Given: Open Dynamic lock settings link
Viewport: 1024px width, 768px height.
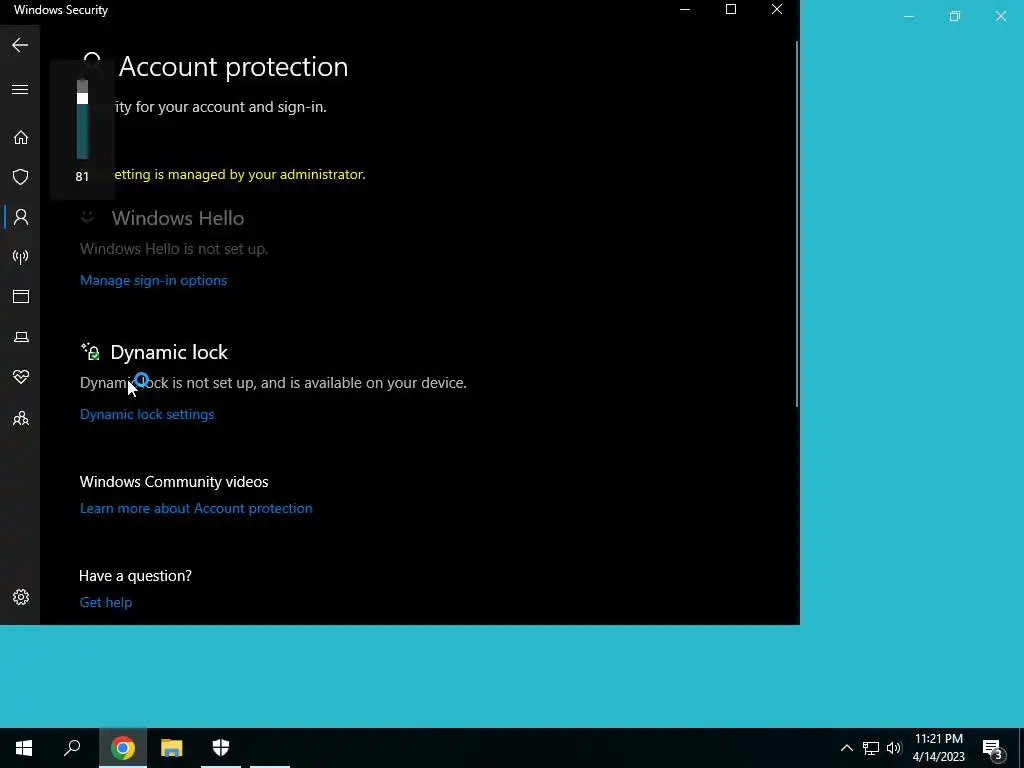Looking at the screenshot, I should (147, 414).
